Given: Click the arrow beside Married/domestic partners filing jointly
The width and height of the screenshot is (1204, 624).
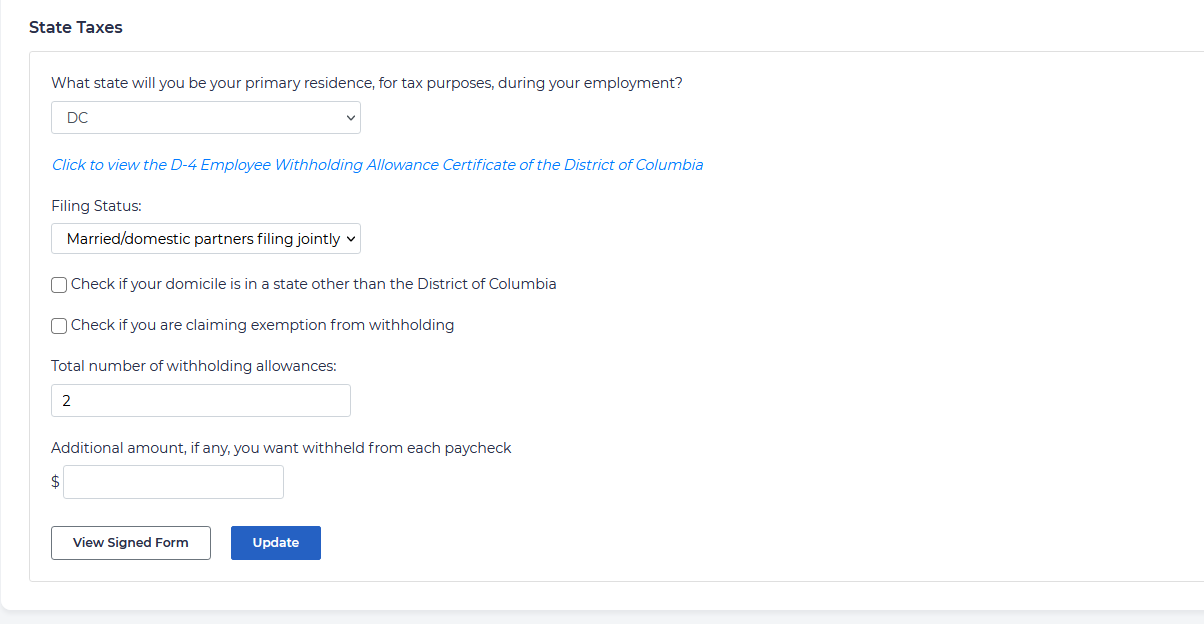Looking at the screenshot, I should click(350, 239).
